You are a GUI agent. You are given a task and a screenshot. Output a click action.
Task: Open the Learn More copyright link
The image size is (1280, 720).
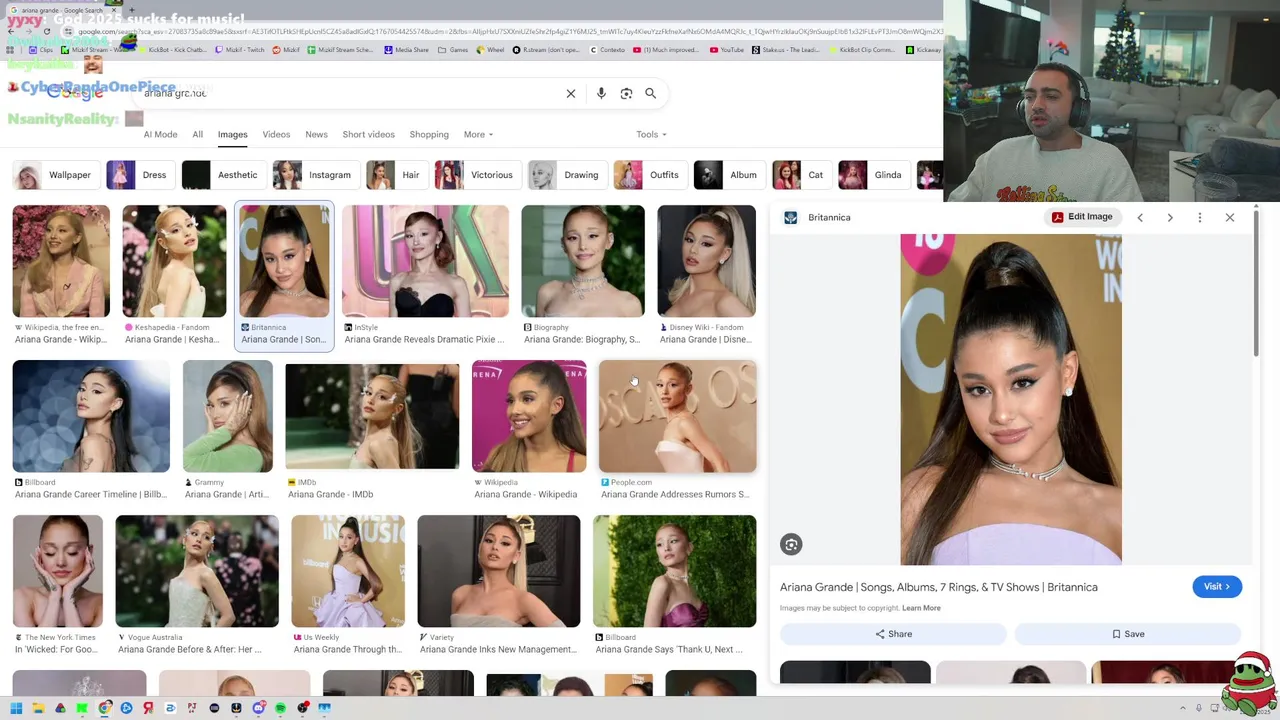point(921,608)
